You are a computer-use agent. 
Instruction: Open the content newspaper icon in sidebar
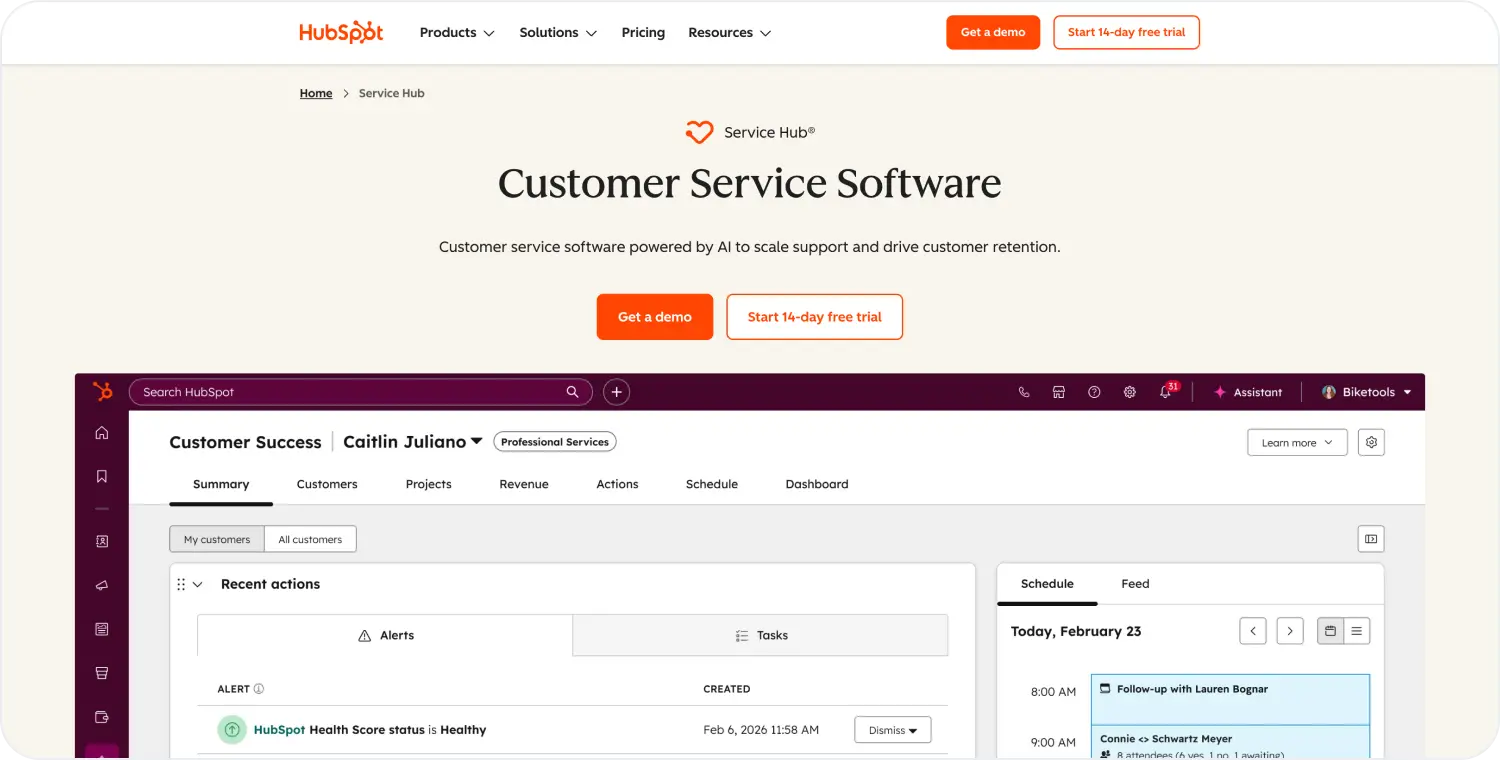click(x=102, y=629)
